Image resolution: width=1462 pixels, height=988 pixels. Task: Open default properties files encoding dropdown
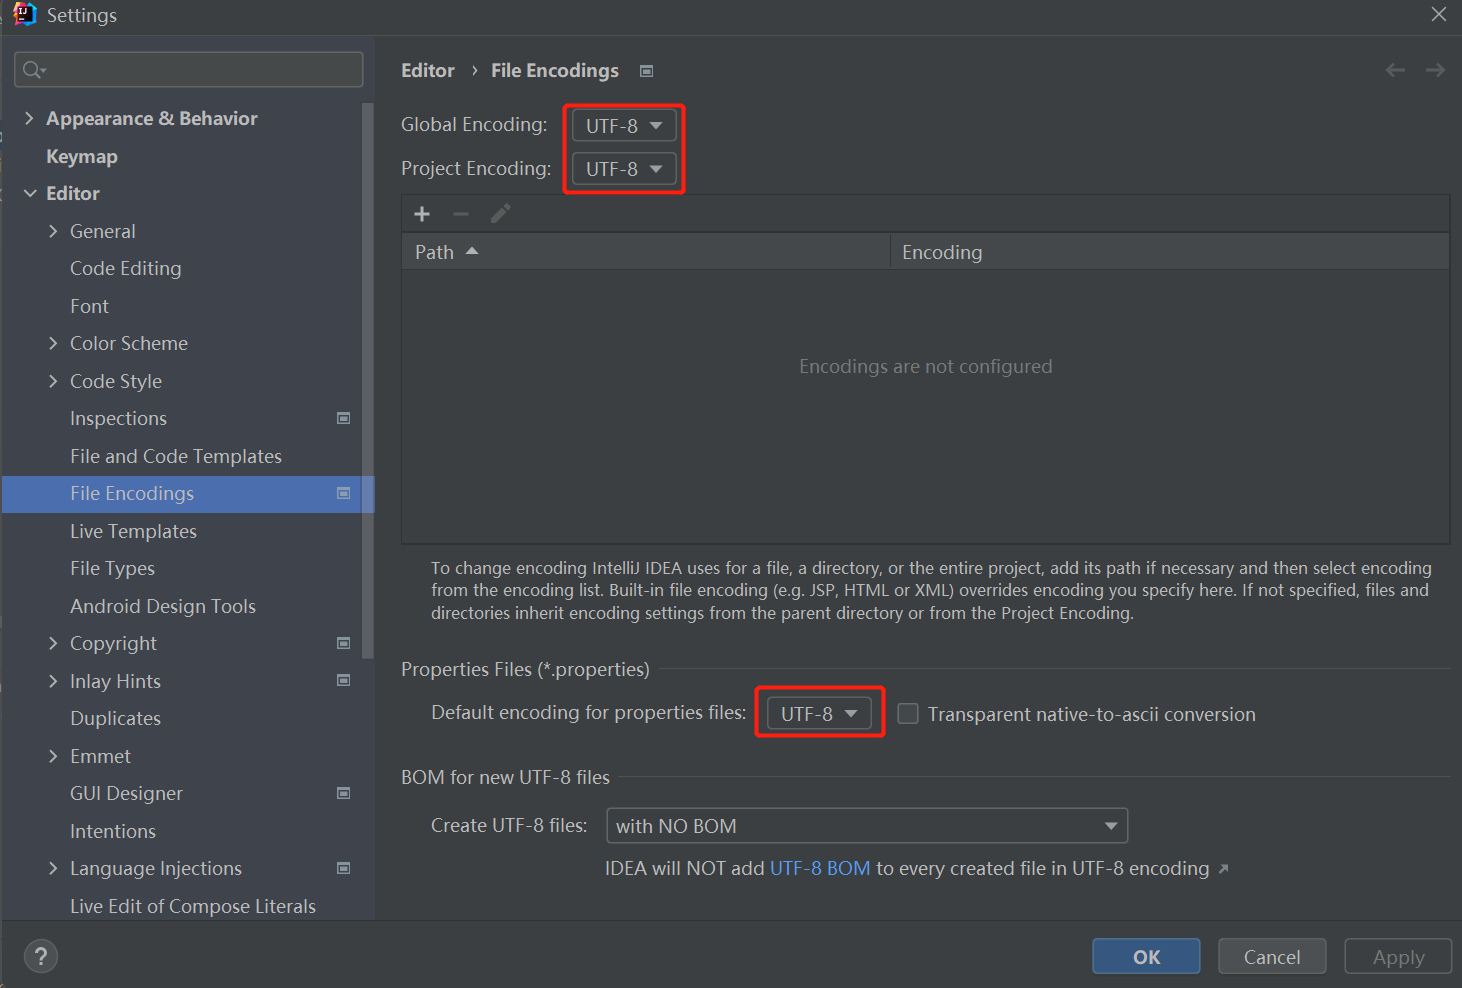[819, 713]
